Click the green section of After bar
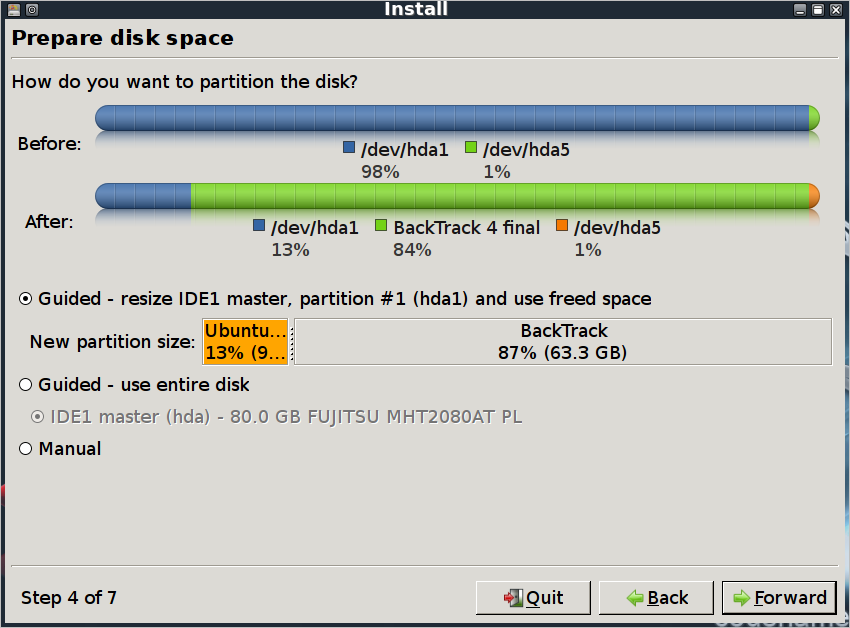 tap(500, 196)
